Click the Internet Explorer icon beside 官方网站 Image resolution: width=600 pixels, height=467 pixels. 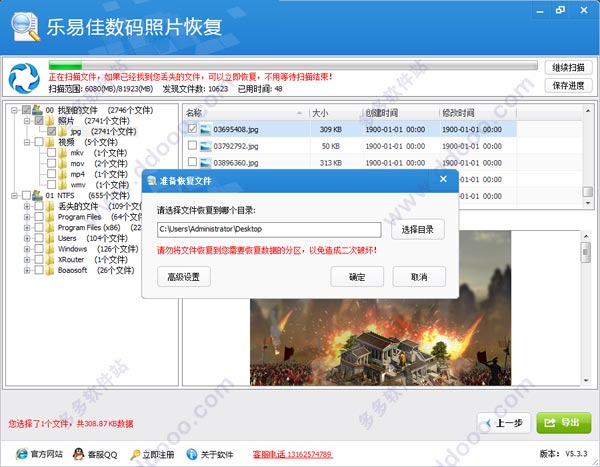21,454
